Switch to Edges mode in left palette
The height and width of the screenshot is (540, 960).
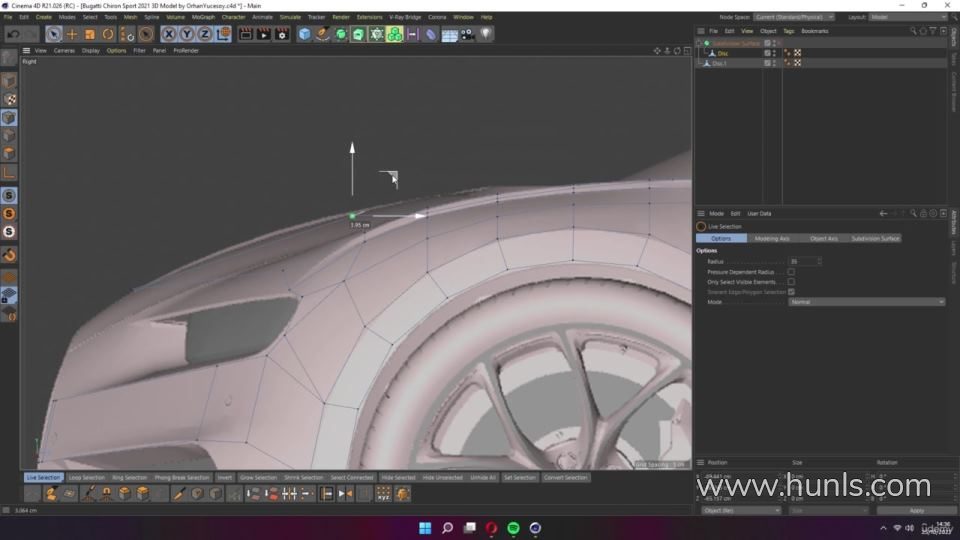[9, 135]
